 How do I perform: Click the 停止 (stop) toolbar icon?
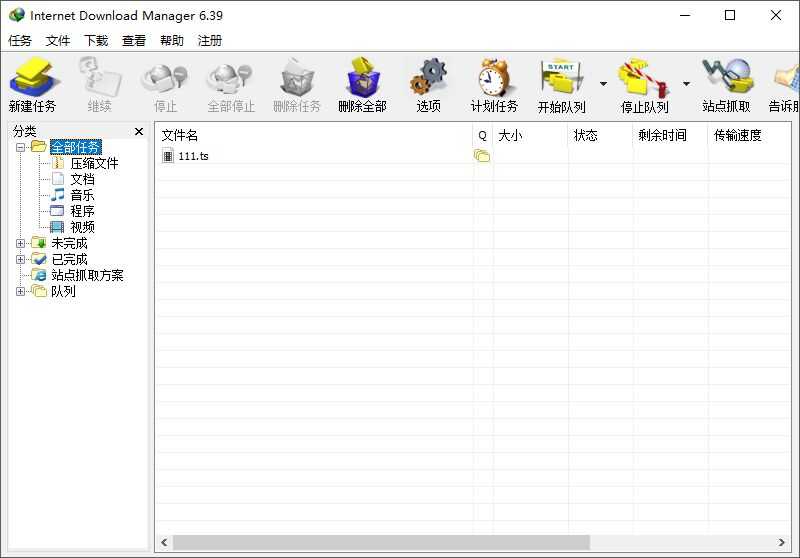pyautogui.click(x=165, y=78)
